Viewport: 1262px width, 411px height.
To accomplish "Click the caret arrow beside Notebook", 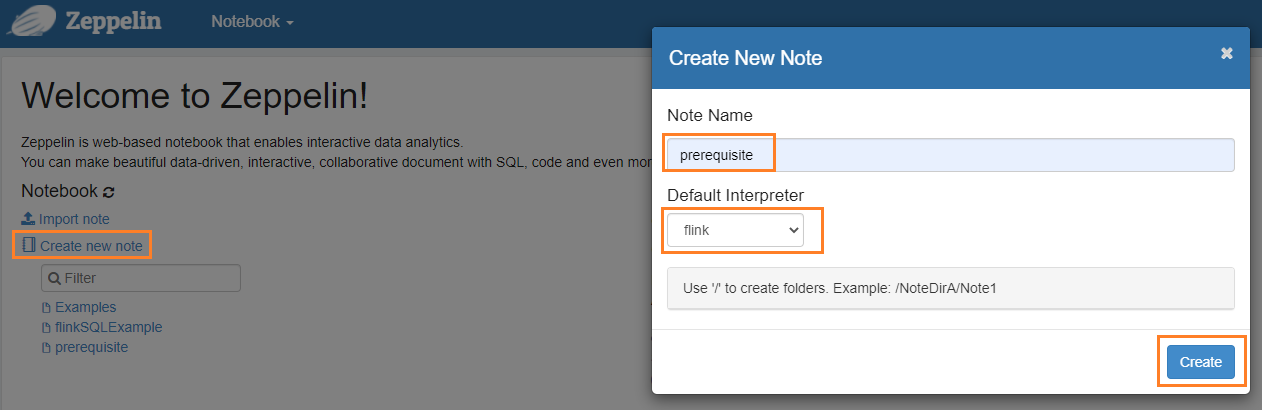I will click(x=289, y=23).
